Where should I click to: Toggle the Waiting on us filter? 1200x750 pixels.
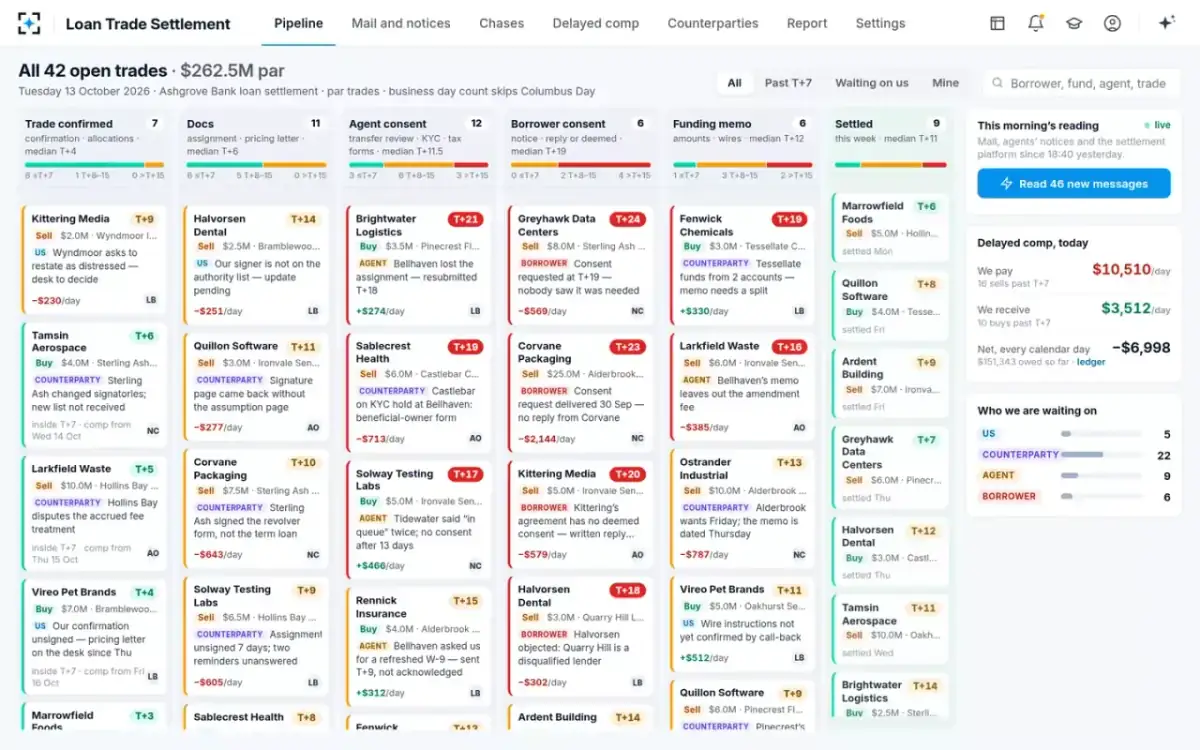pyautogui.click(x=872, y=83)
